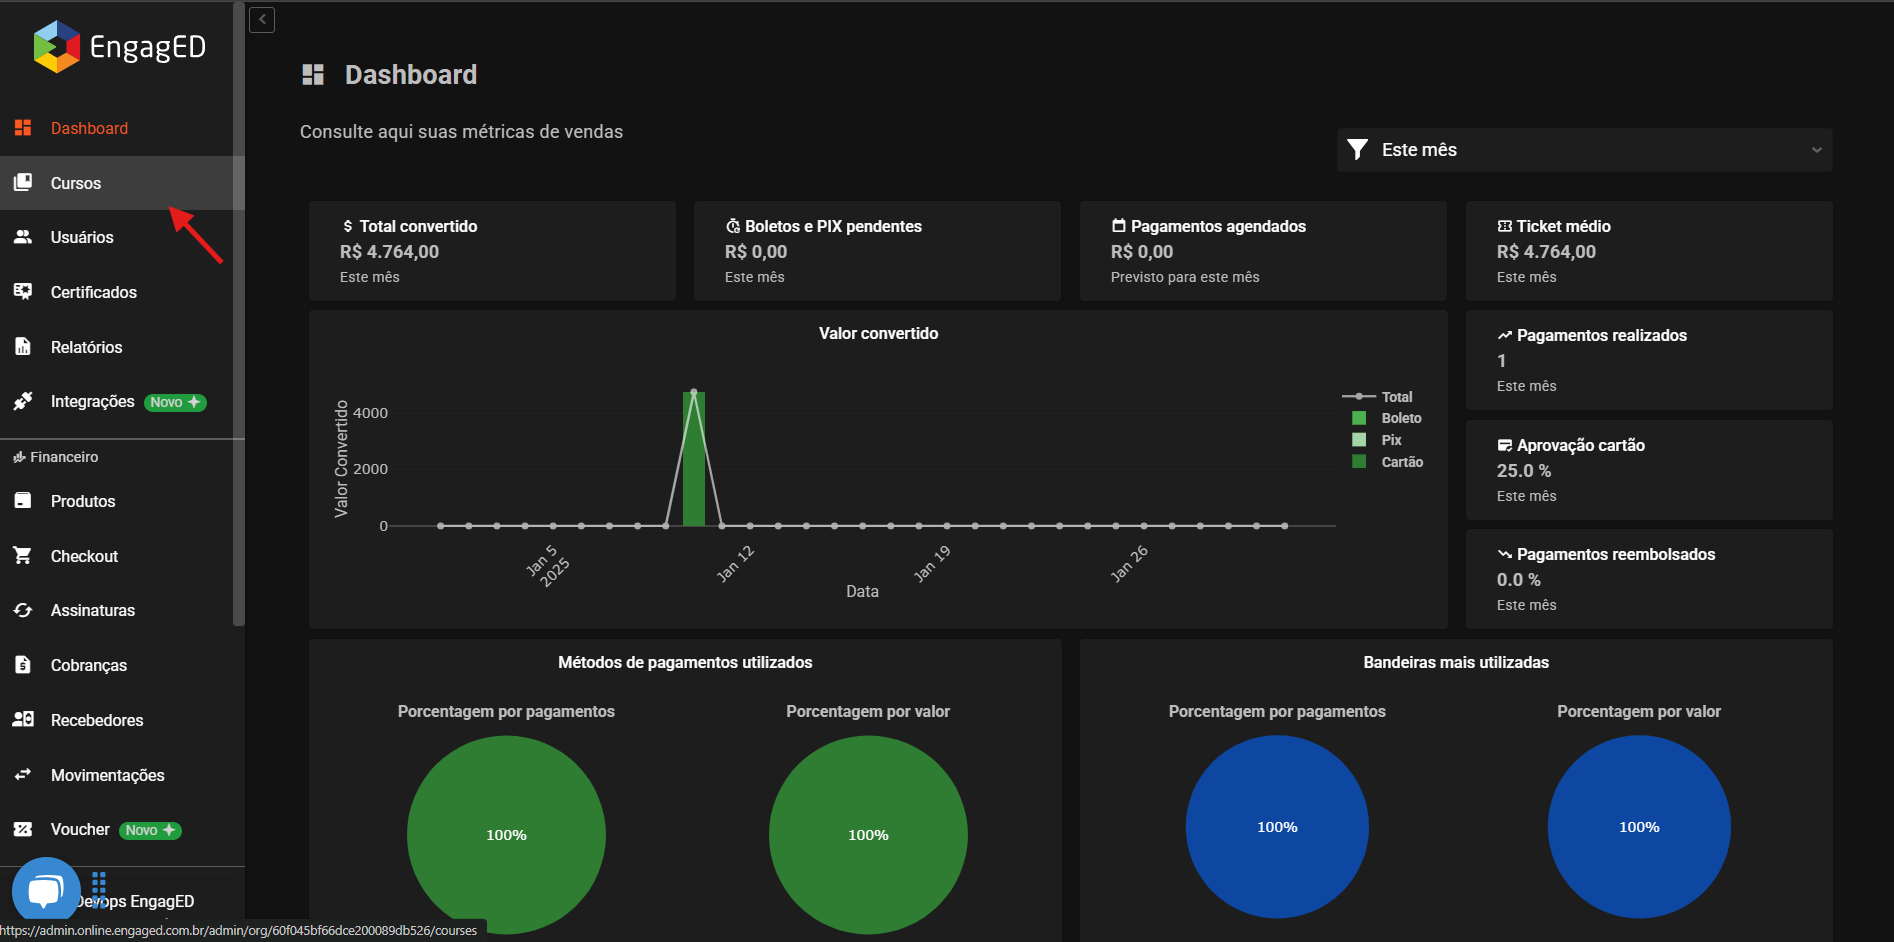
Task: Collapse the sidebar with the chevron button
Action: pyautogui.click(x=262, y=19)
